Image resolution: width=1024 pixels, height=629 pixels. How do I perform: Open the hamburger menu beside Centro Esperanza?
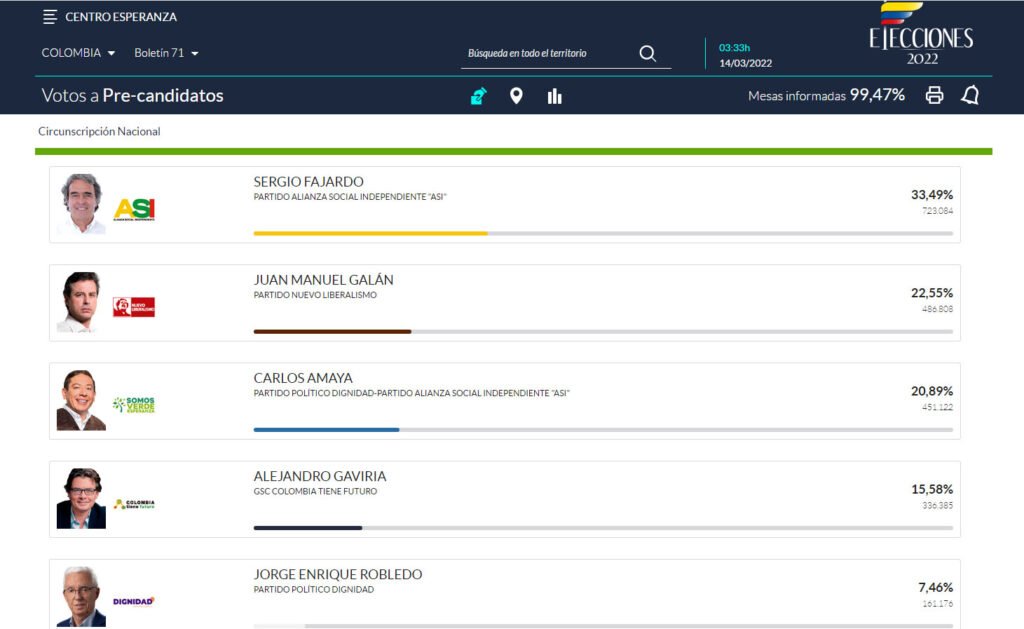point(50,17)
